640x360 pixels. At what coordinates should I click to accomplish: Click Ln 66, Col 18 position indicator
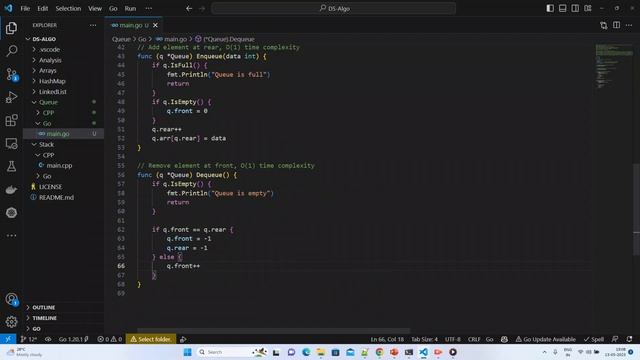point(387,339)
